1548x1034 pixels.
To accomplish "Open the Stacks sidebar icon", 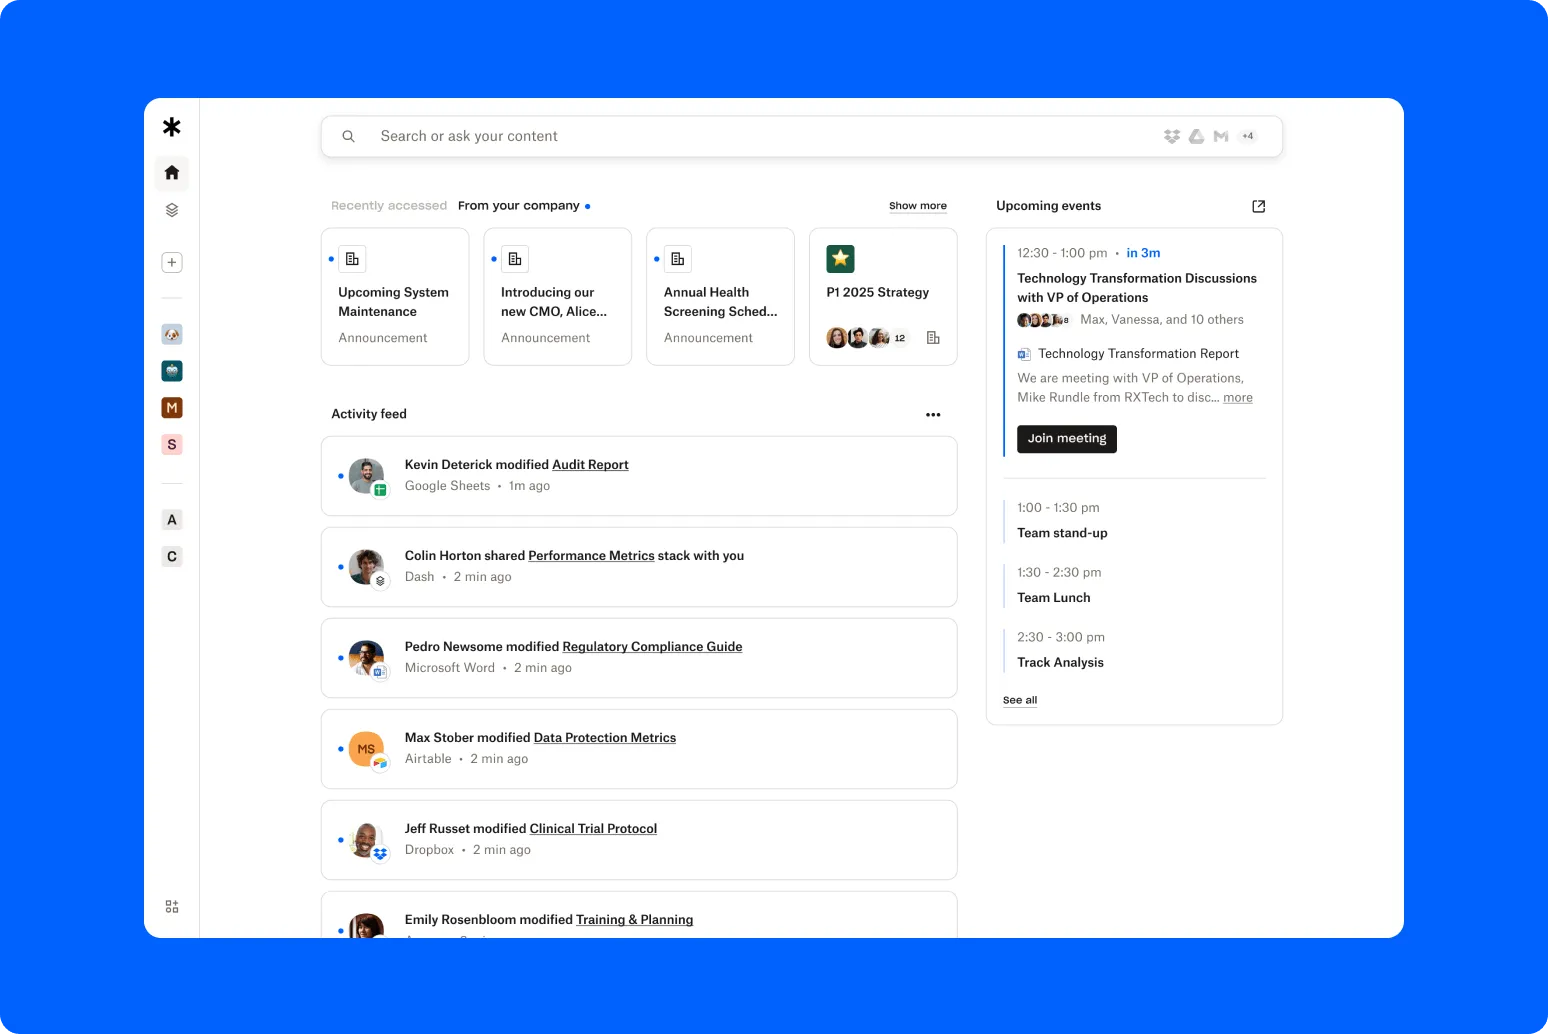I will click(x=172, y=210).
